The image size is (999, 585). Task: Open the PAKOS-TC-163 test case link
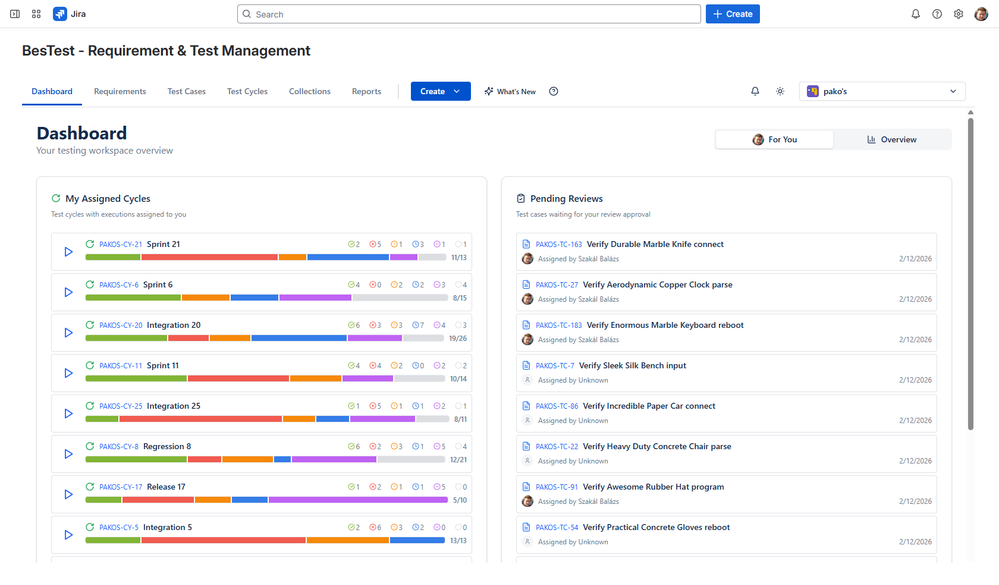tap(558, 244)
